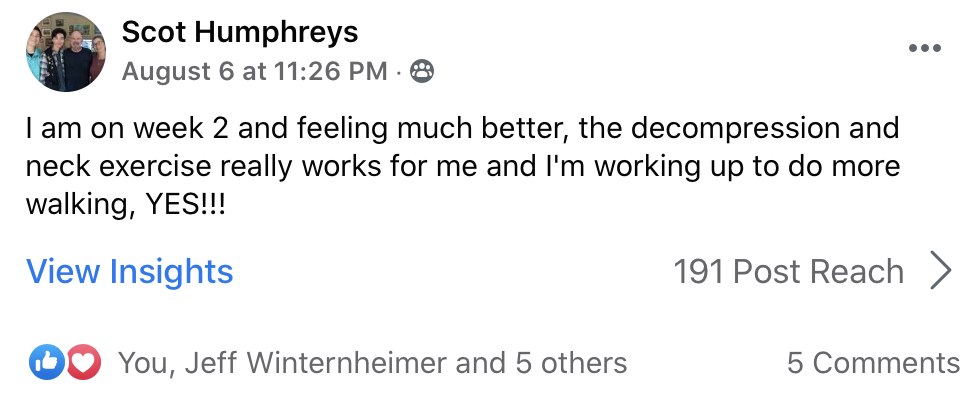Viewport: 978px width, 396px height.
Task: Click 'Post Reach' label text
Action: 818,272
